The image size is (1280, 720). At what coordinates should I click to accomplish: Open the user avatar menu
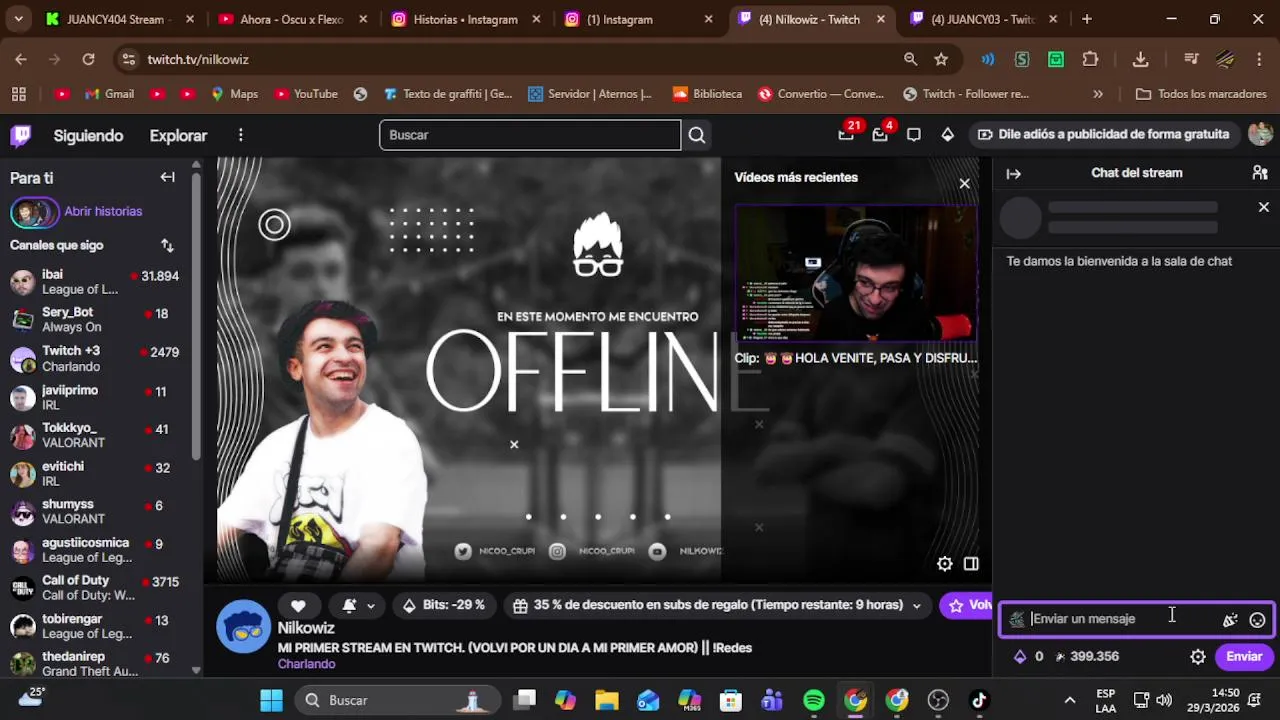click(1260, 134)
